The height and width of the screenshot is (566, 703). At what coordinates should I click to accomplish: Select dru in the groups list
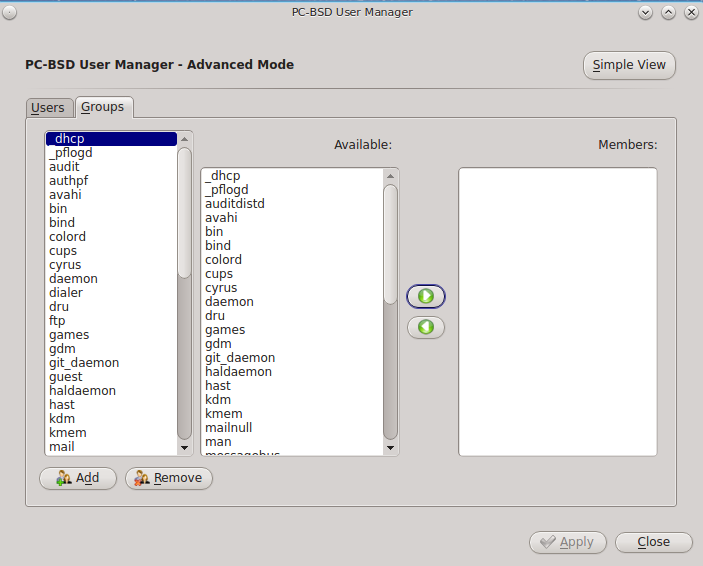pyautogui.click(x=111, y=307)
